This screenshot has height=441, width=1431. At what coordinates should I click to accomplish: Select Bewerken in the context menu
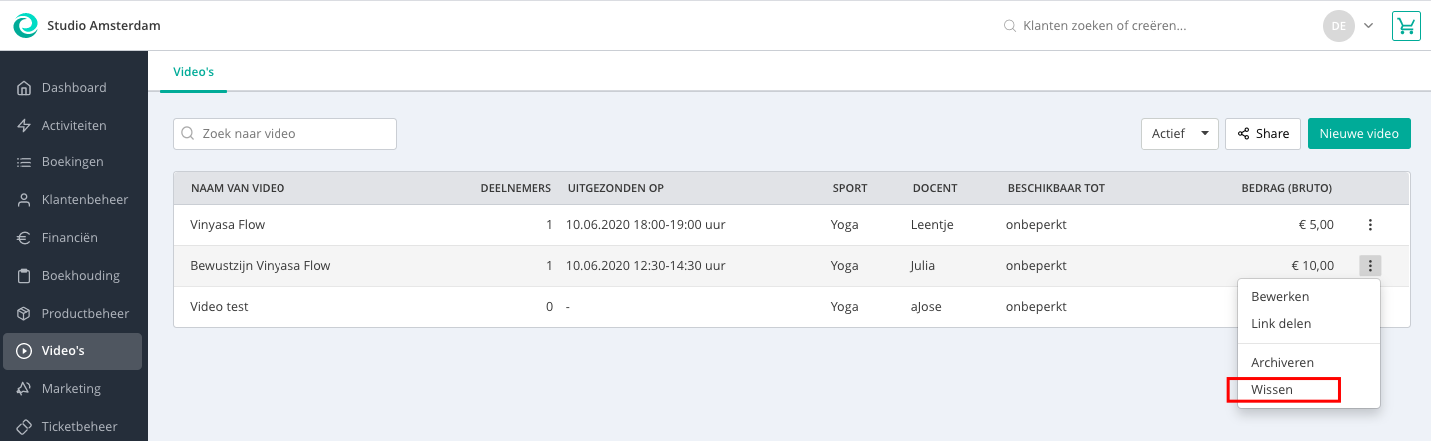[x=1280, y=297]
